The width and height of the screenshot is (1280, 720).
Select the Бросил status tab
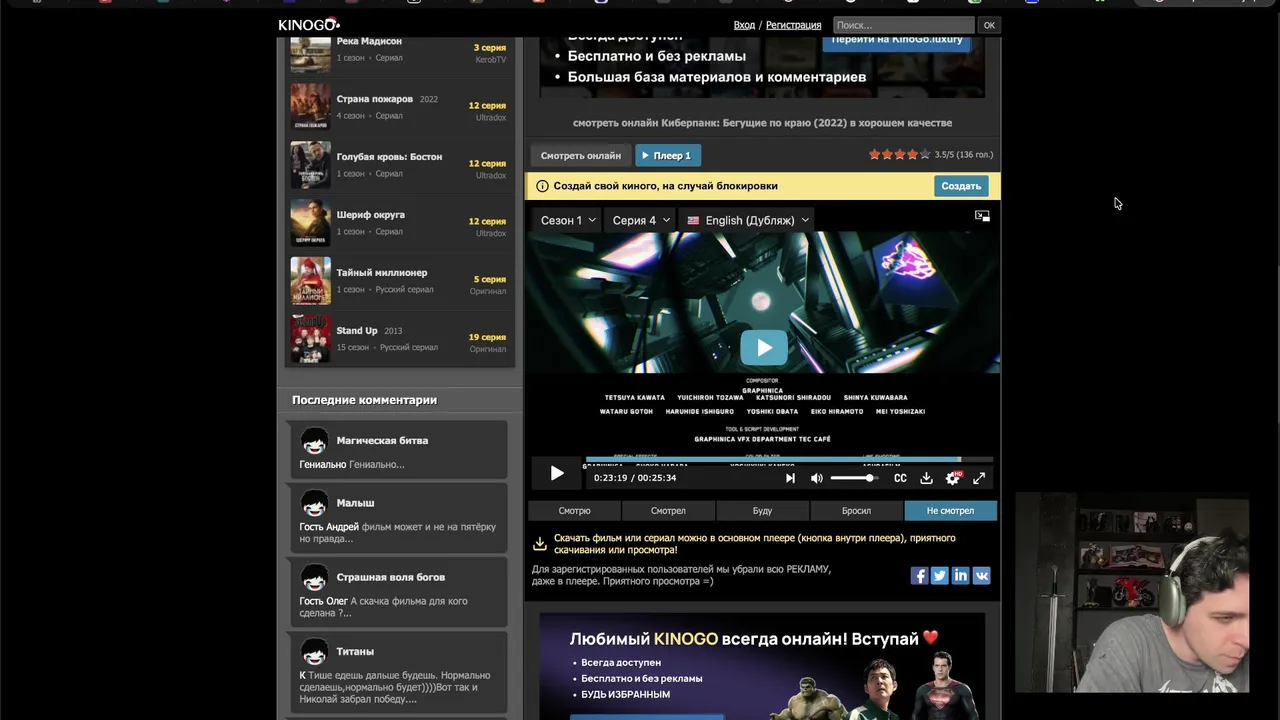856,511
